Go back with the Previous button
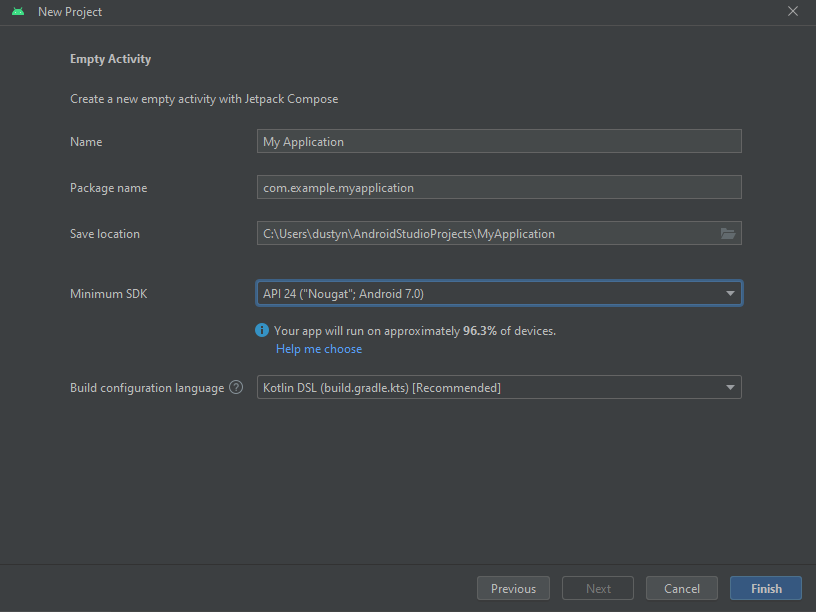The width and height of the screenshot is (816, 612). (513, 589)
